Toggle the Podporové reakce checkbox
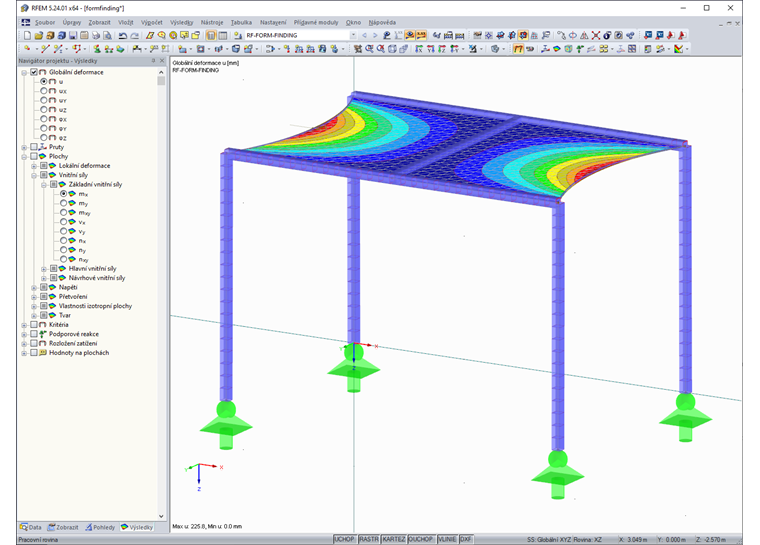The width and height of the screenshot is (760, 545). pos(34,334)
